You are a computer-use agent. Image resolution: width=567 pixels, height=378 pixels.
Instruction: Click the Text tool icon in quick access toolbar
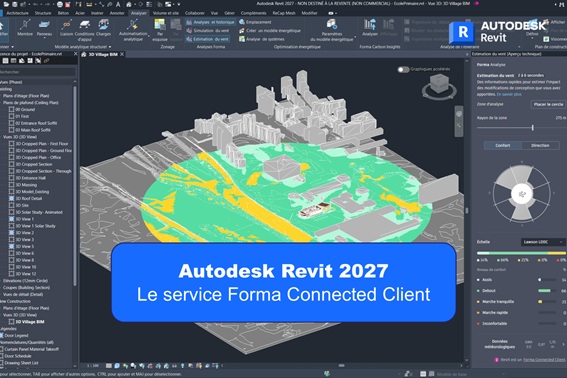click(118, 4)
